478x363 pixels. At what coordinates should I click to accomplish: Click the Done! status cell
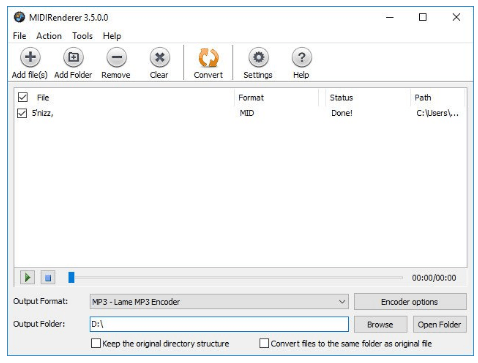(342, 113)
